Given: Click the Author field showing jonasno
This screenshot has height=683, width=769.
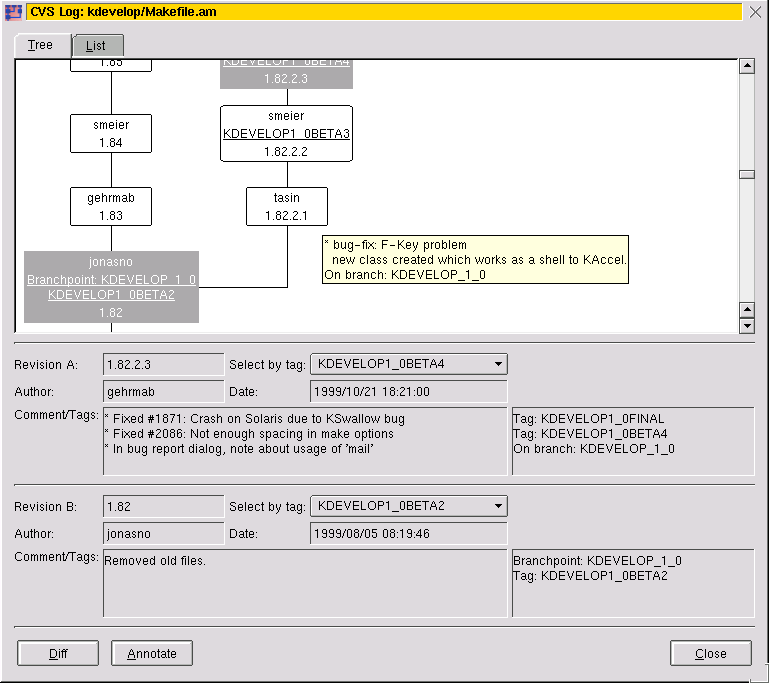Looking at the screenshot, I should pyautogui.click(x=163, y=533).
